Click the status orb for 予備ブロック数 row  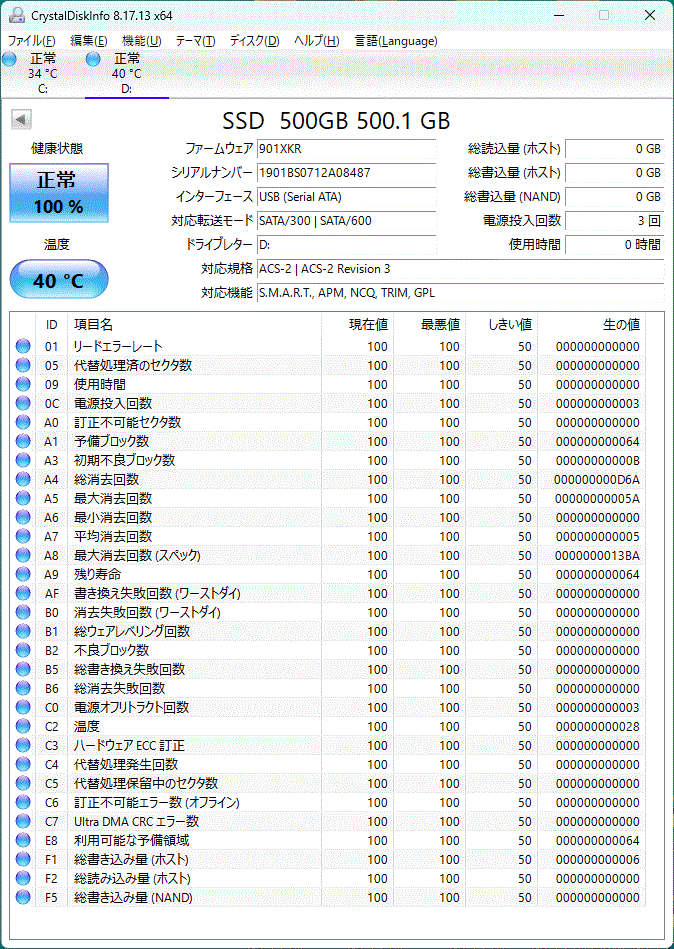[x=23, y=441]
